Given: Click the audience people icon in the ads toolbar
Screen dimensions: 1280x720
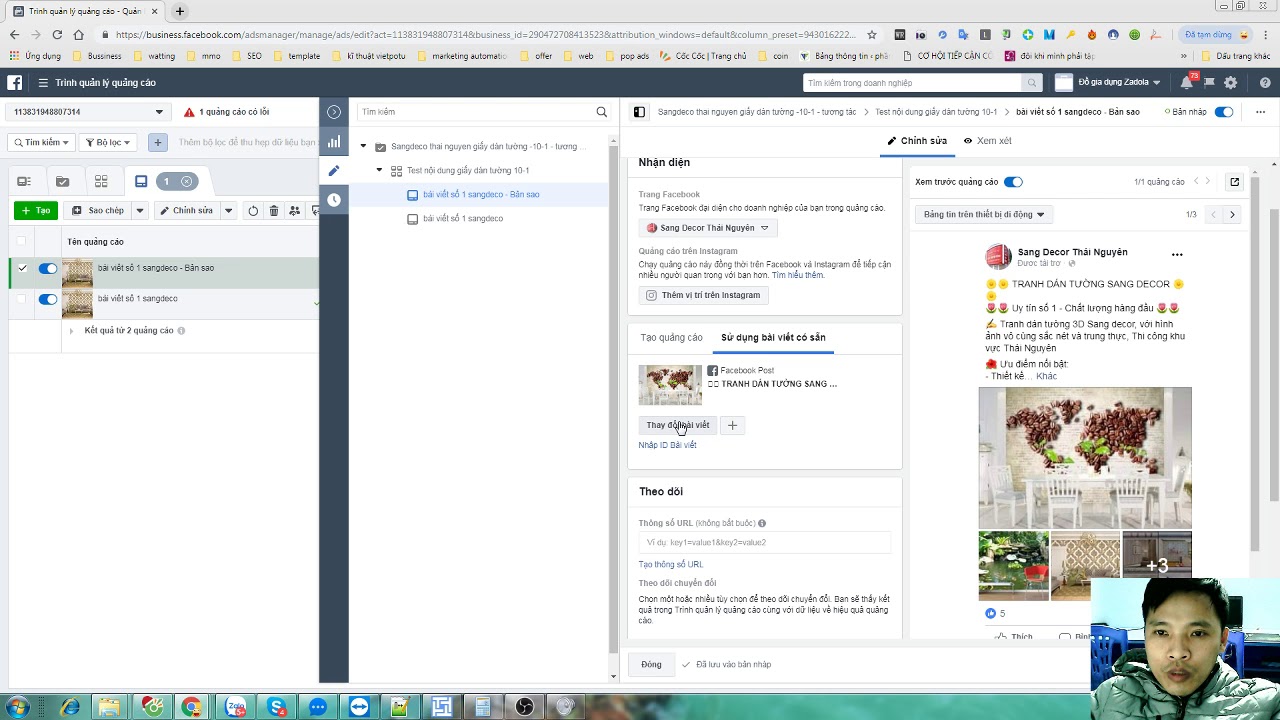Looking at the screenshot, I should coord(294,211).
